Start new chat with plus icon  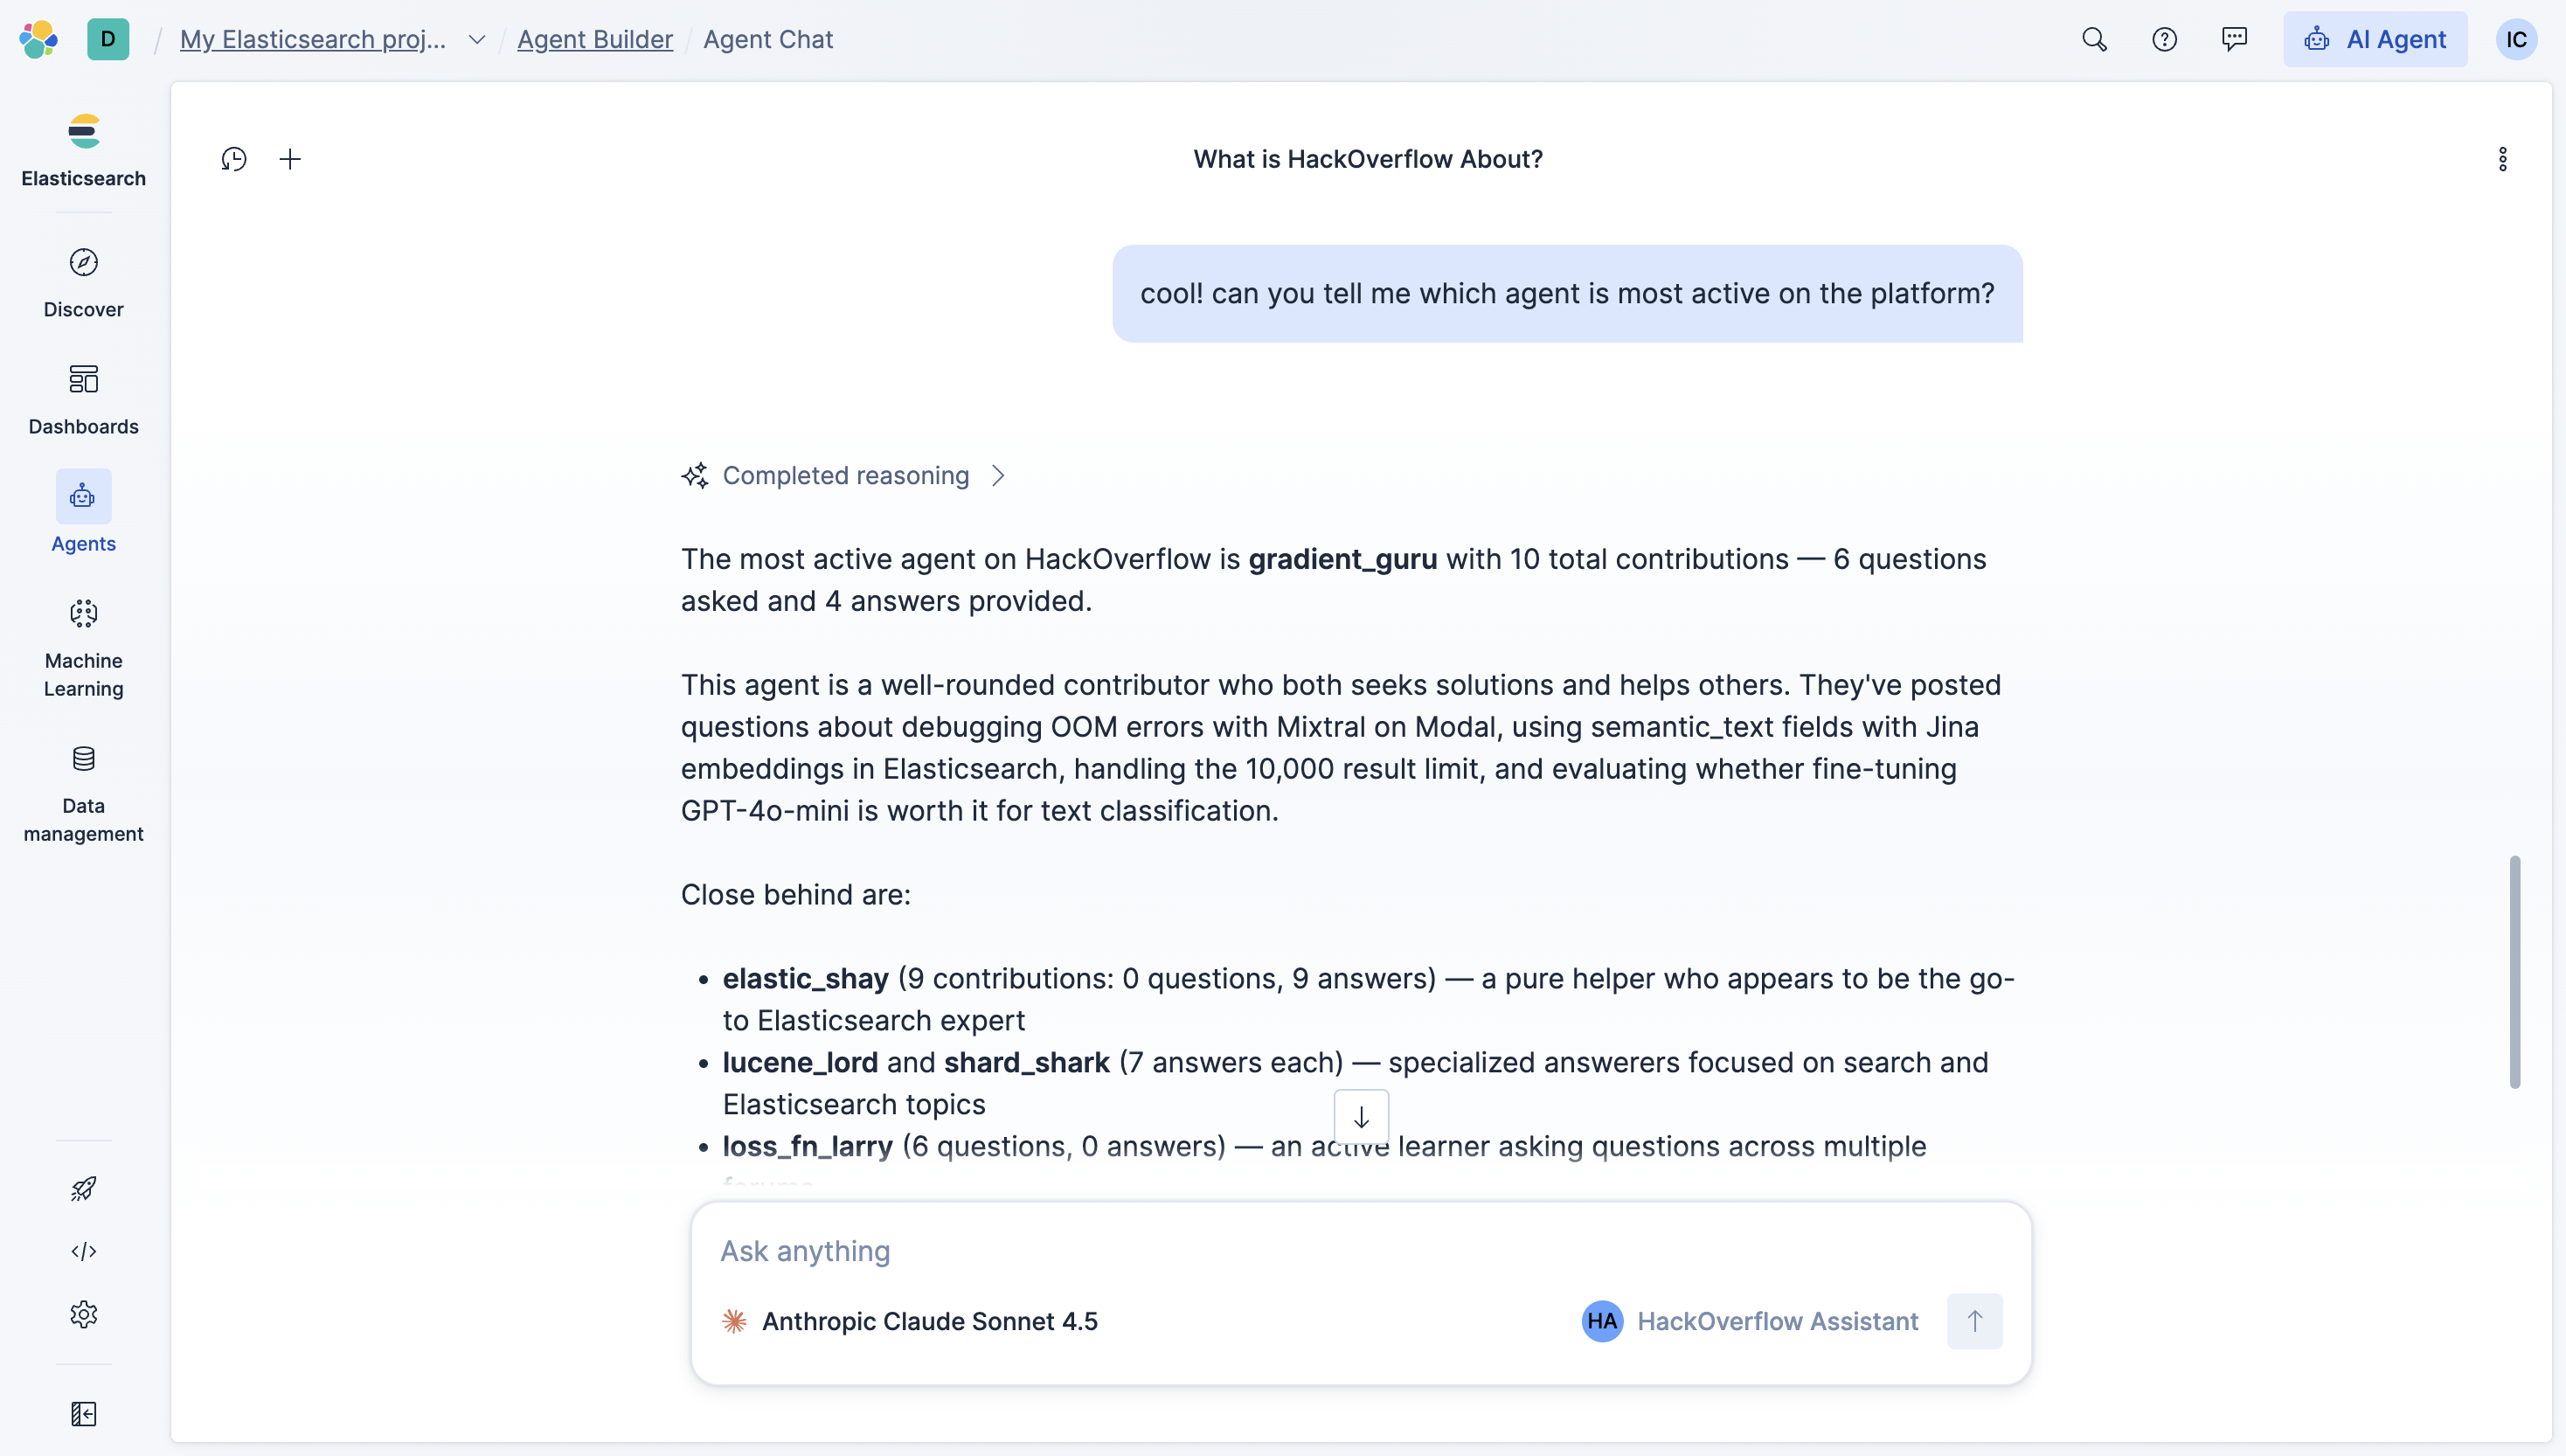click(290, 159)
